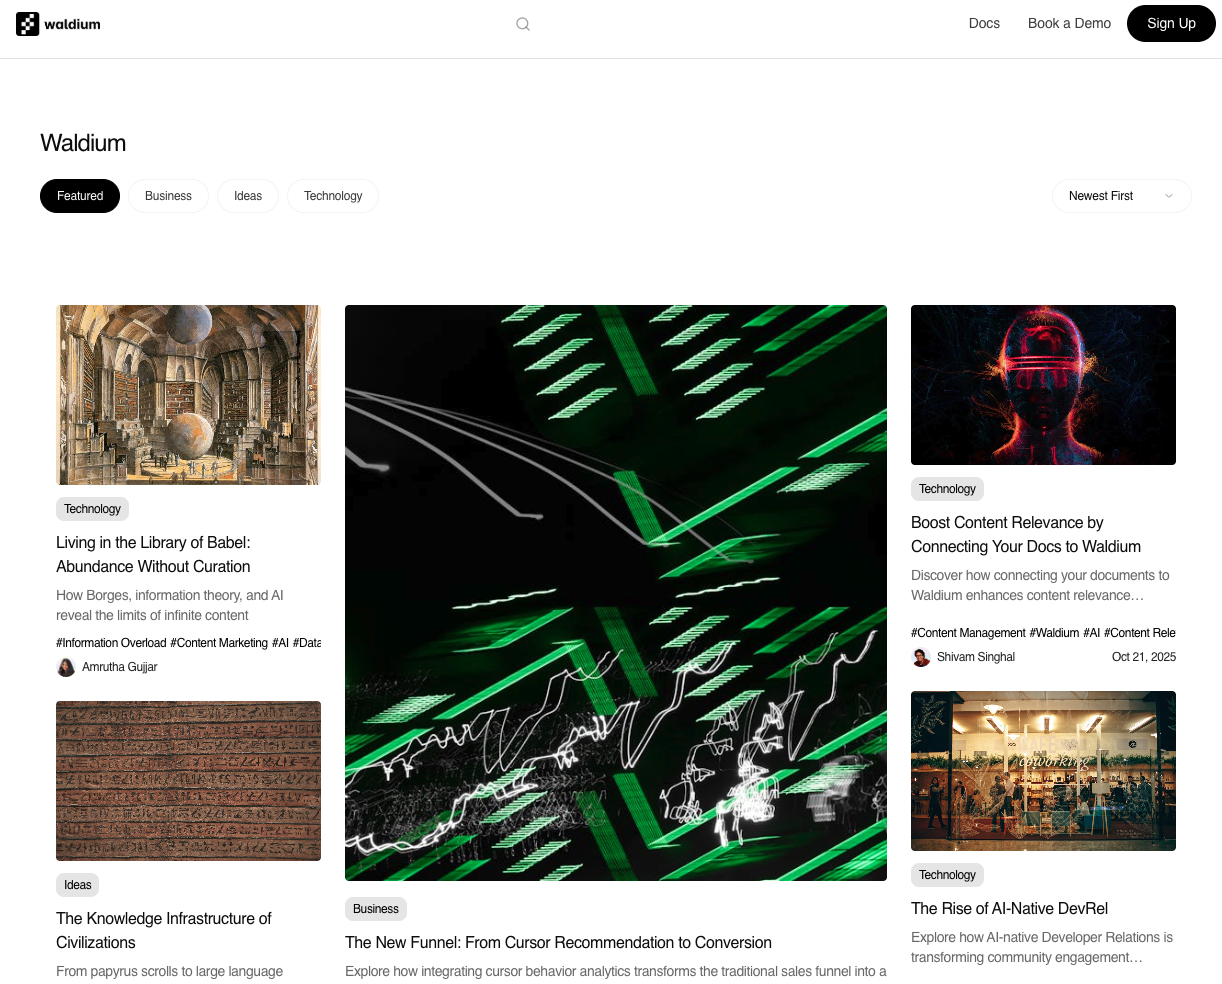Click the Business tag under the funnel image
1222x984 pixels.
coord(376,909)
